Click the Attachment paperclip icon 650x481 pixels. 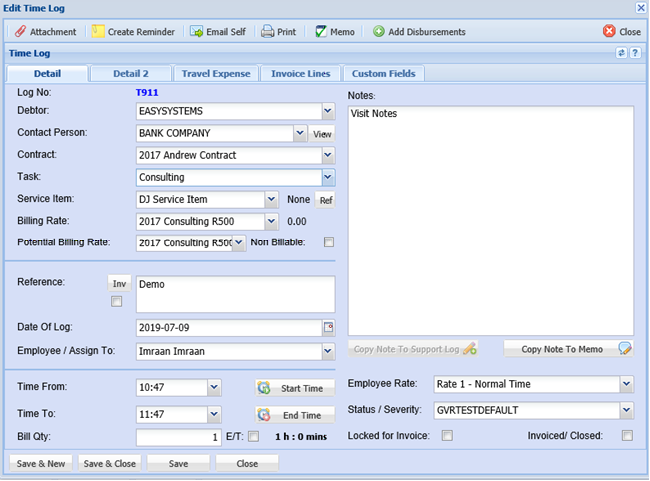[20, 32]
